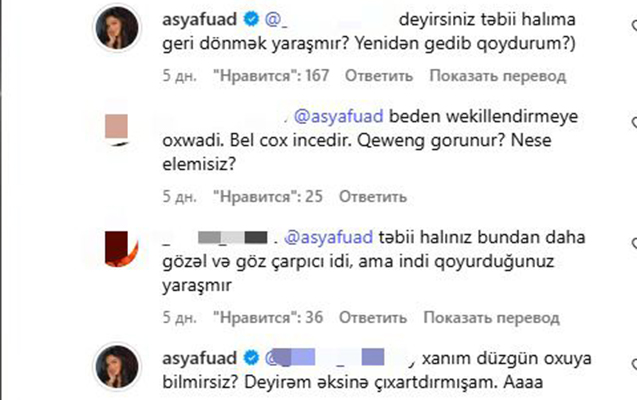Reply to the comment with 25 likes
This screenshot has height=400, width=637.
373,195
